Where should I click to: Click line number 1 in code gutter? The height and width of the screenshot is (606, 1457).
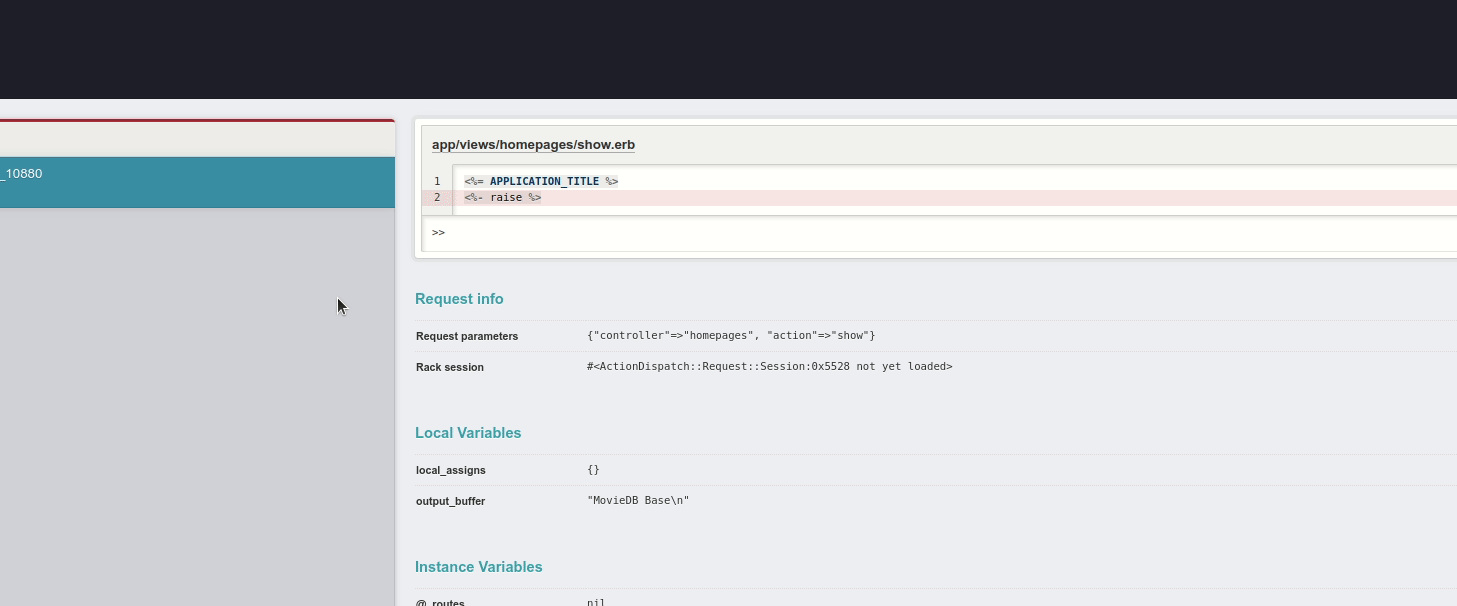[437, 181]
